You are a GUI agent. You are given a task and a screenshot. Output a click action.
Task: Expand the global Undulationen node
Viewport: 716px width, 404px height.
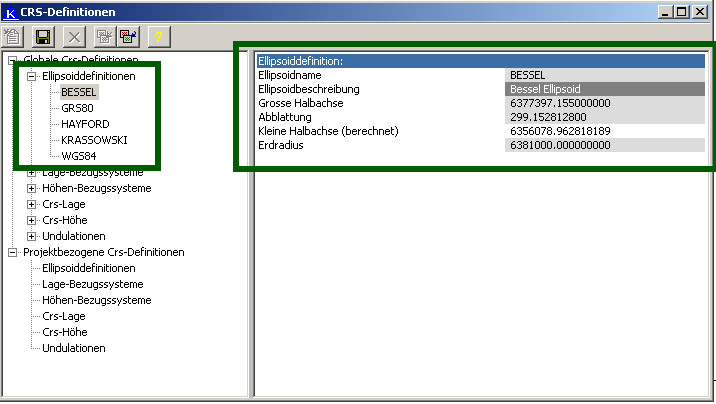[32, 236]
